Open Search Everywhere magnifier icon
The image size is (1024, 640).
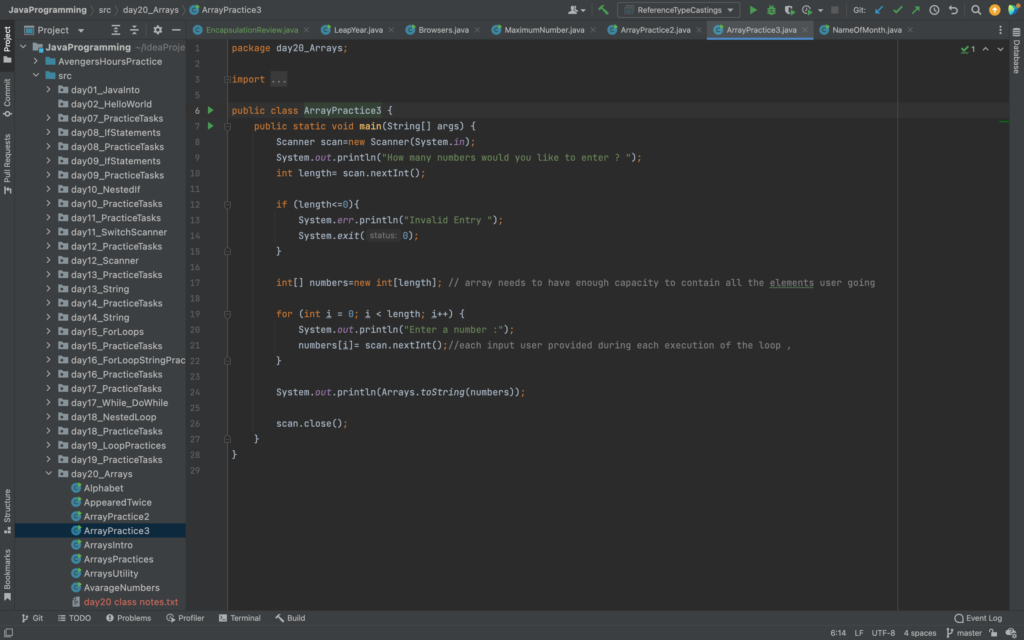[976, 10]
